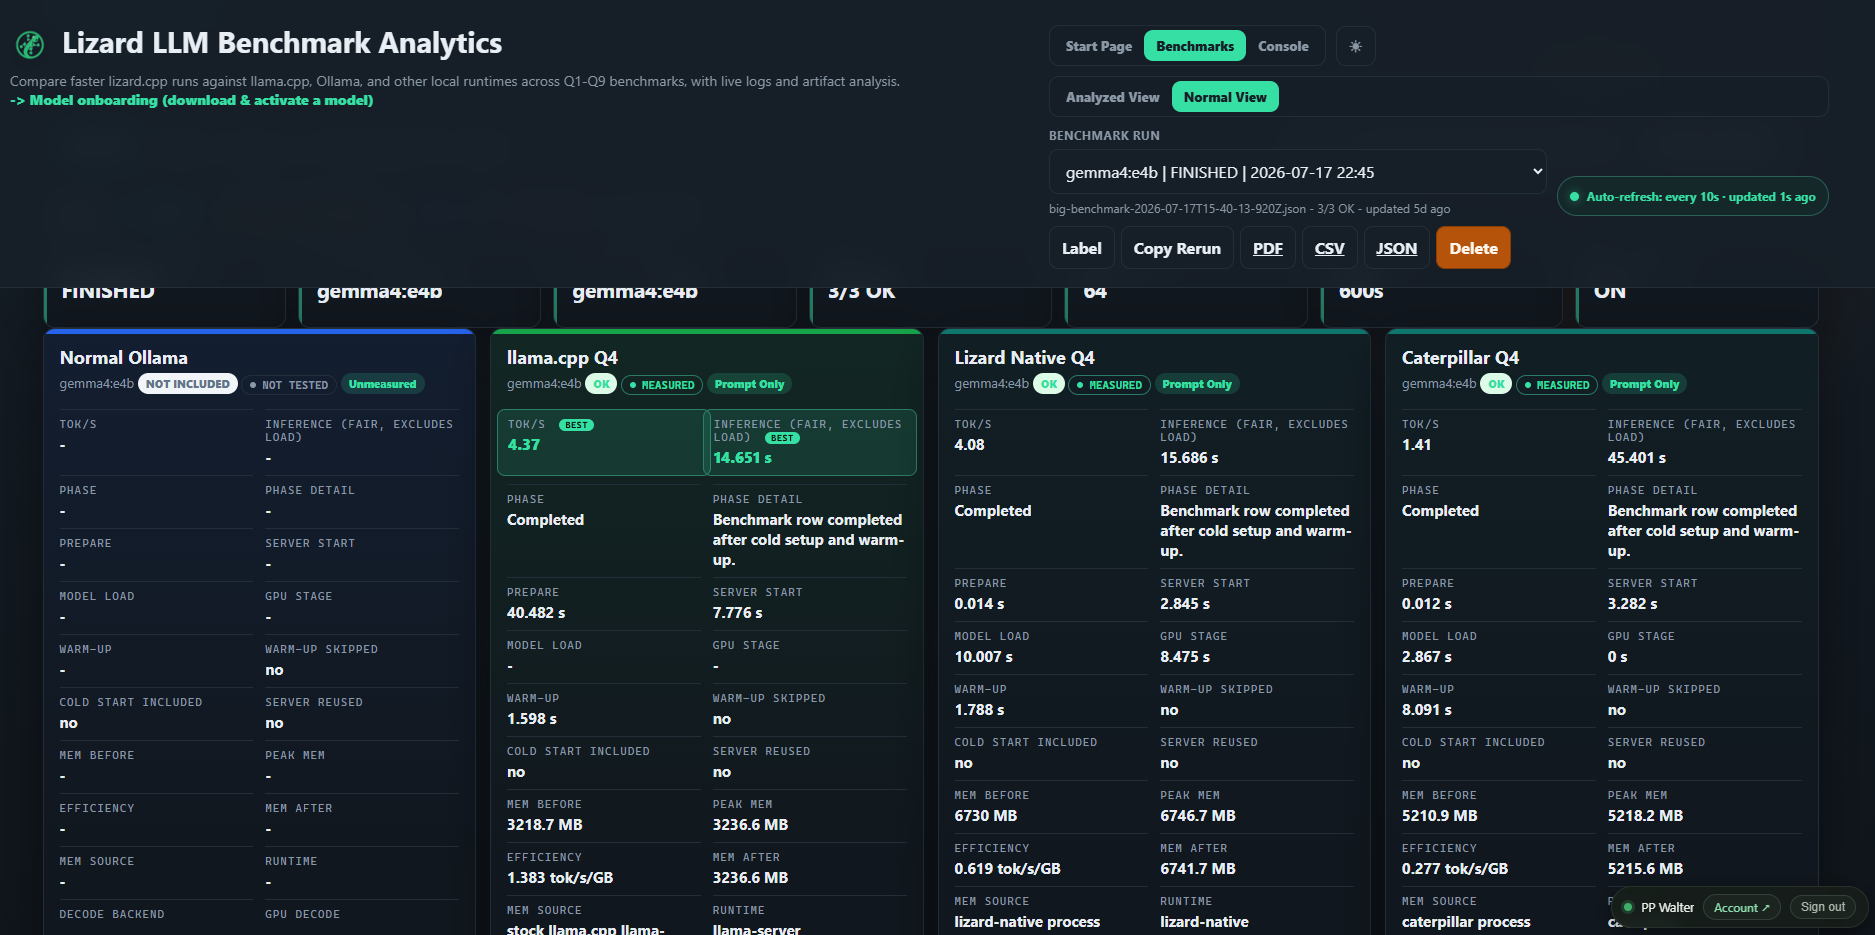Image resolution: width=1875 pixels, height=935 pixels.
Task: Click the Lizard logo icon
Action: coord(30,44)
